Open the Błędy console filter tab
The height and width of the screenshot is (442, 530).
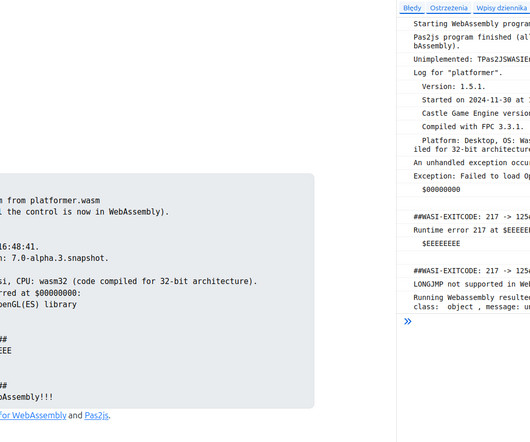[412, 8]
